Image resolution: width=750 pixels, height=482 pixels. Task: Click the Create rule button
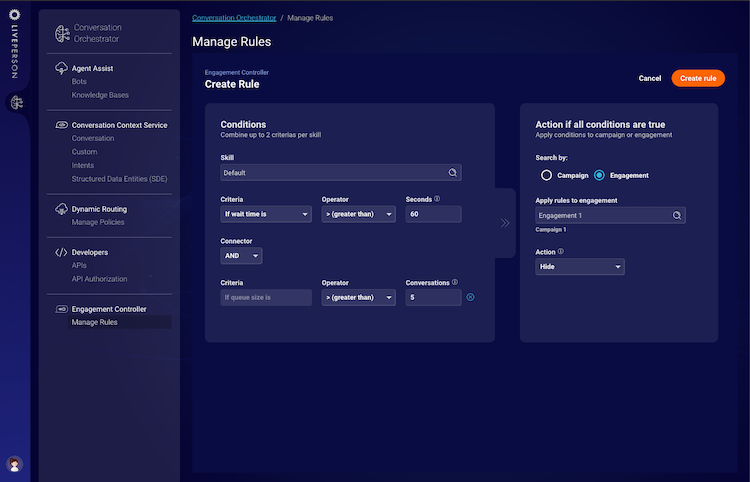698,78
